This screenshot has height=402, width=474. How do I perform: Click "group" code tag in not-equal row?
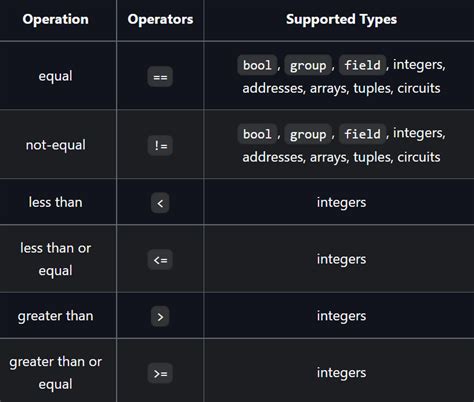point(308,134)
